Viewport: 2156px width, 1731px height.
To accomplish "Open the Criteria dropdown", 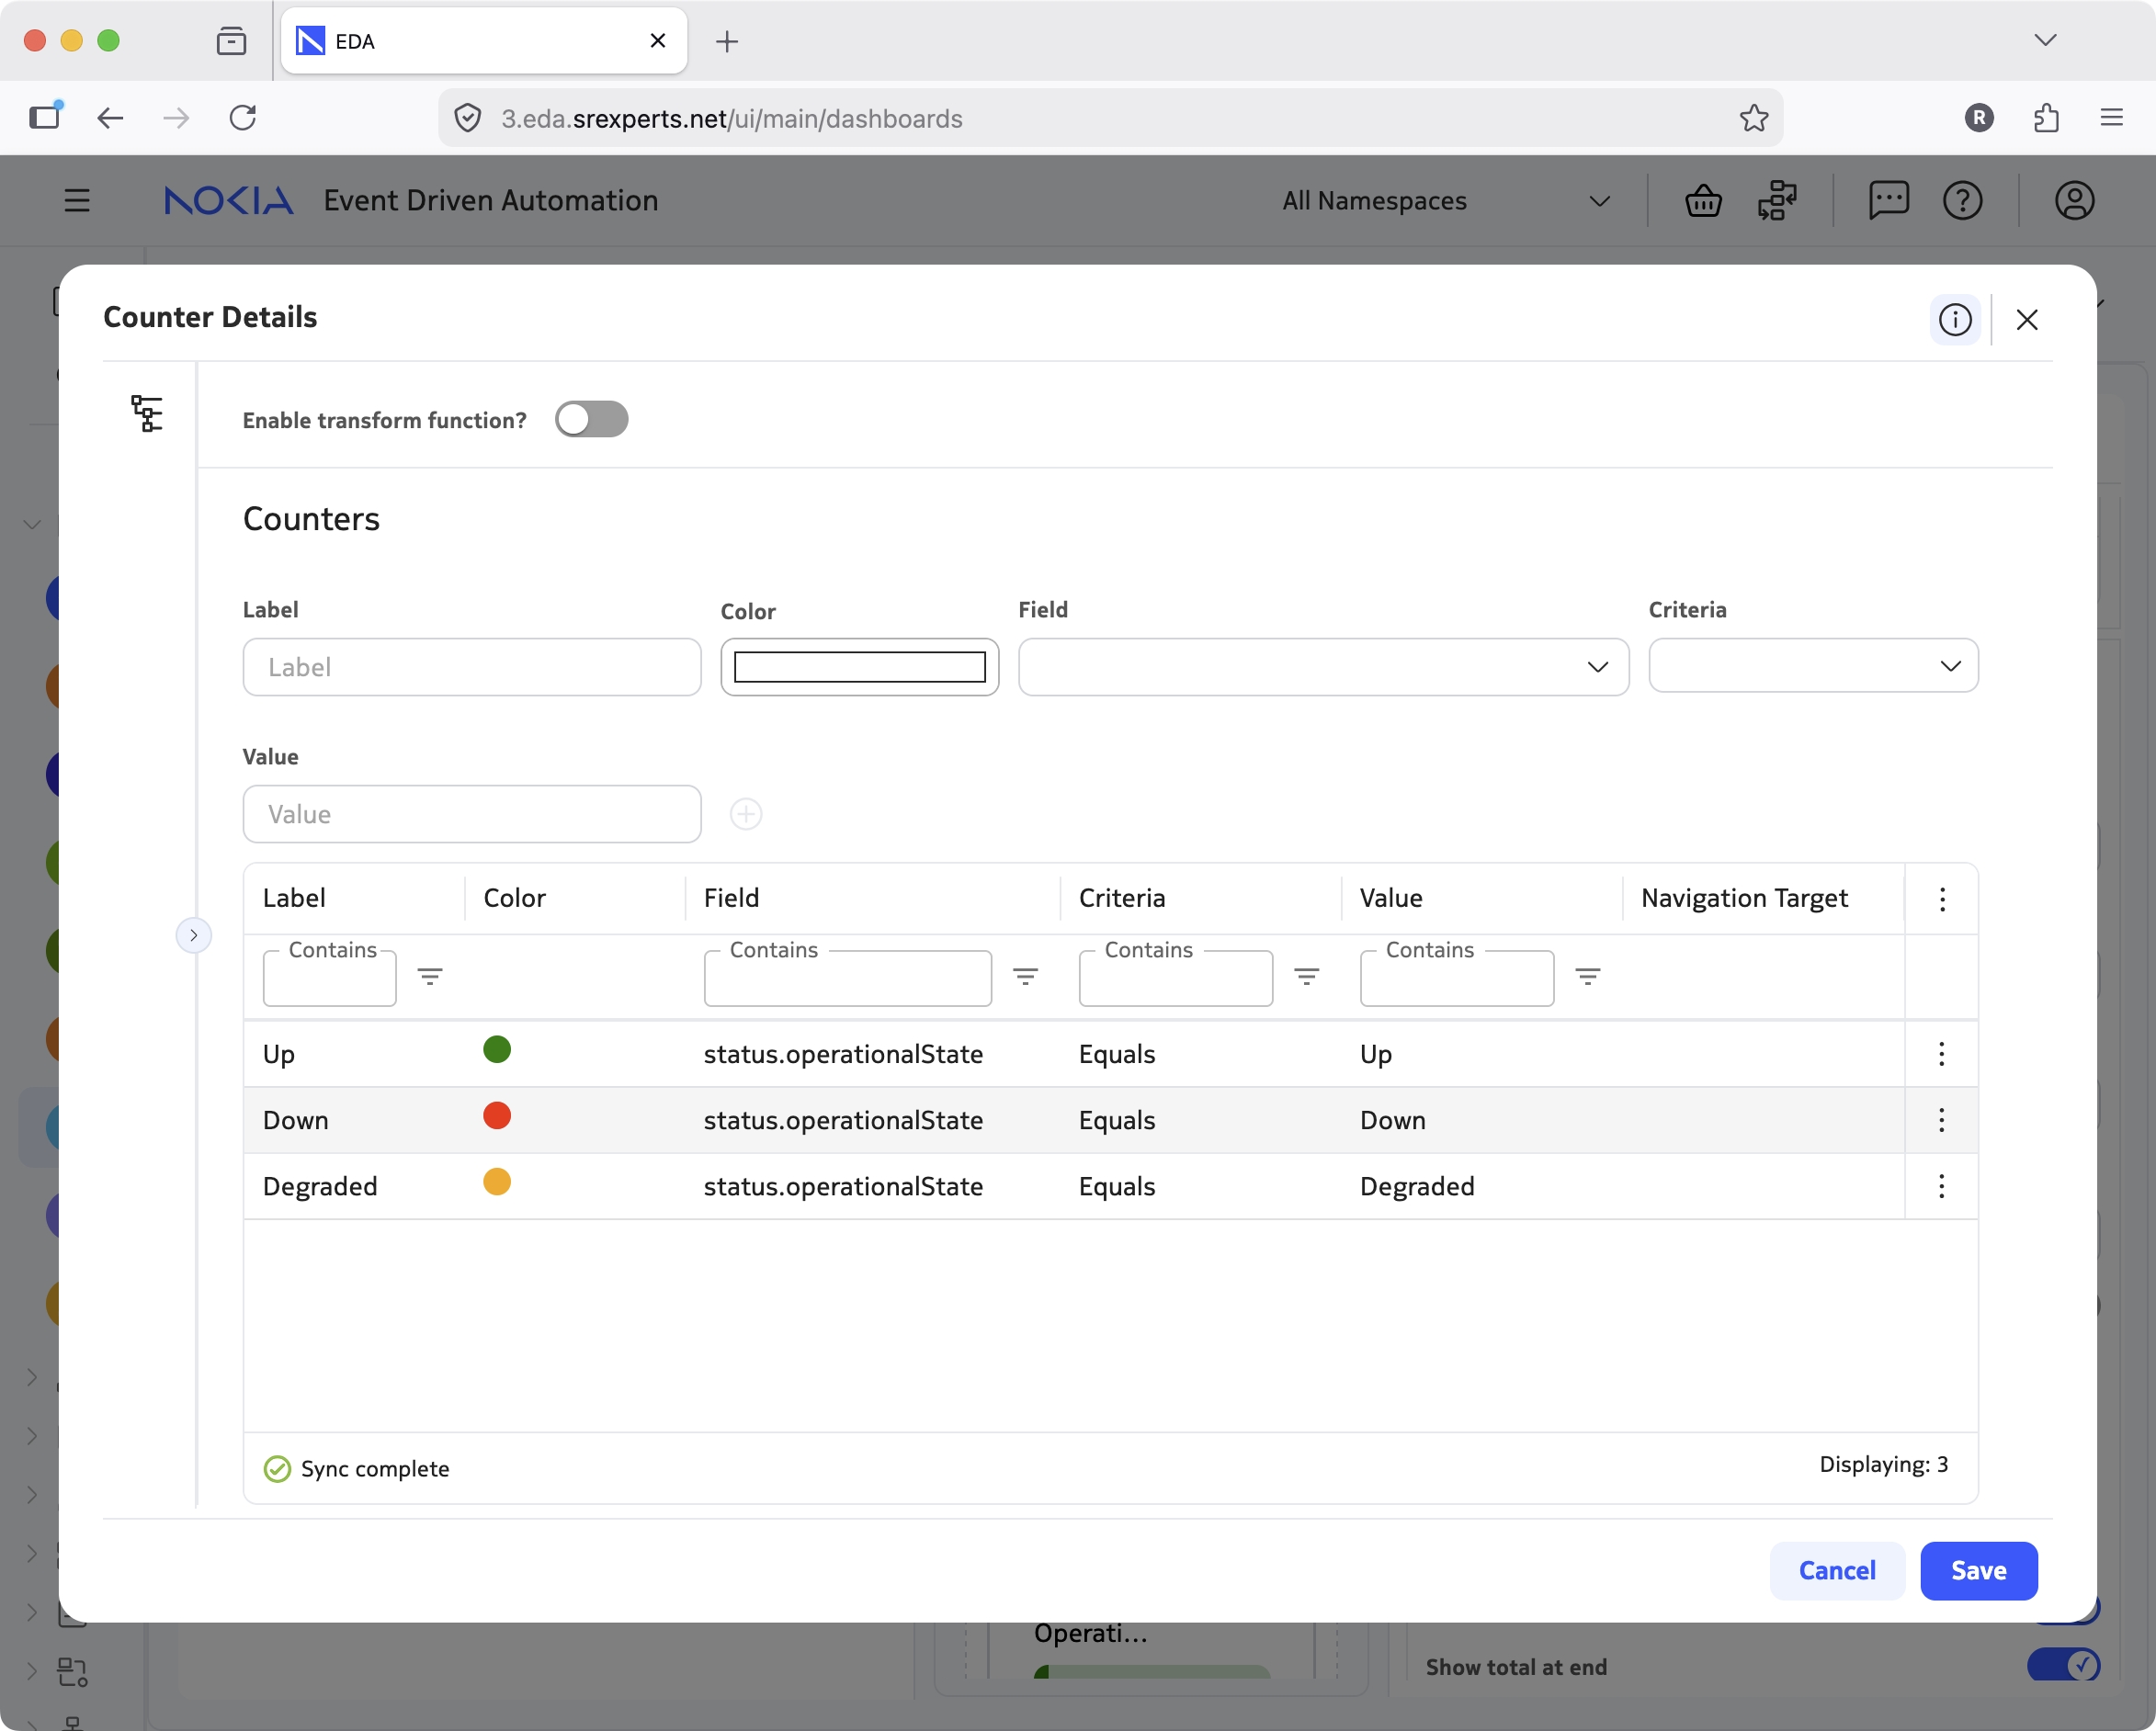I will coord(1812,665).
